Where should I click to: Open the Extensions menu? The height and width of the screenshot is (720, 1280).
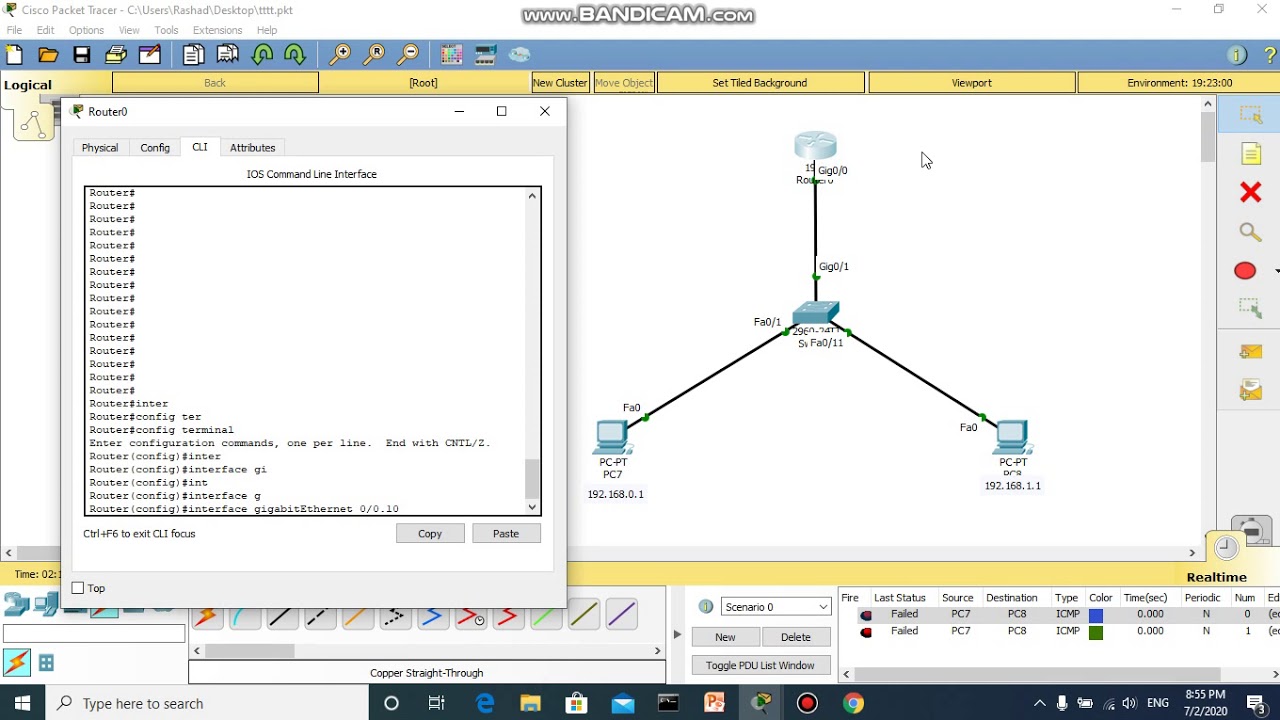pyautogui.click(x=217, y=30)
